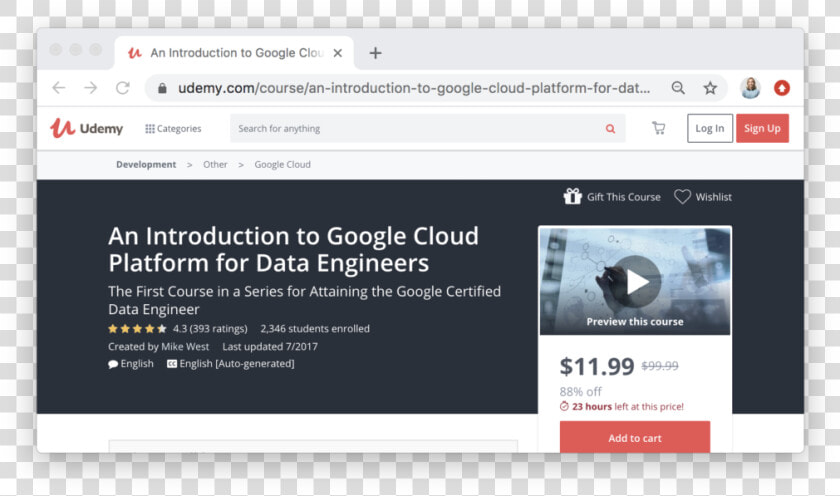Open the Google Cloud breadcrumb link
This screenshot has height=496, width=840.
tap(282, 164)
